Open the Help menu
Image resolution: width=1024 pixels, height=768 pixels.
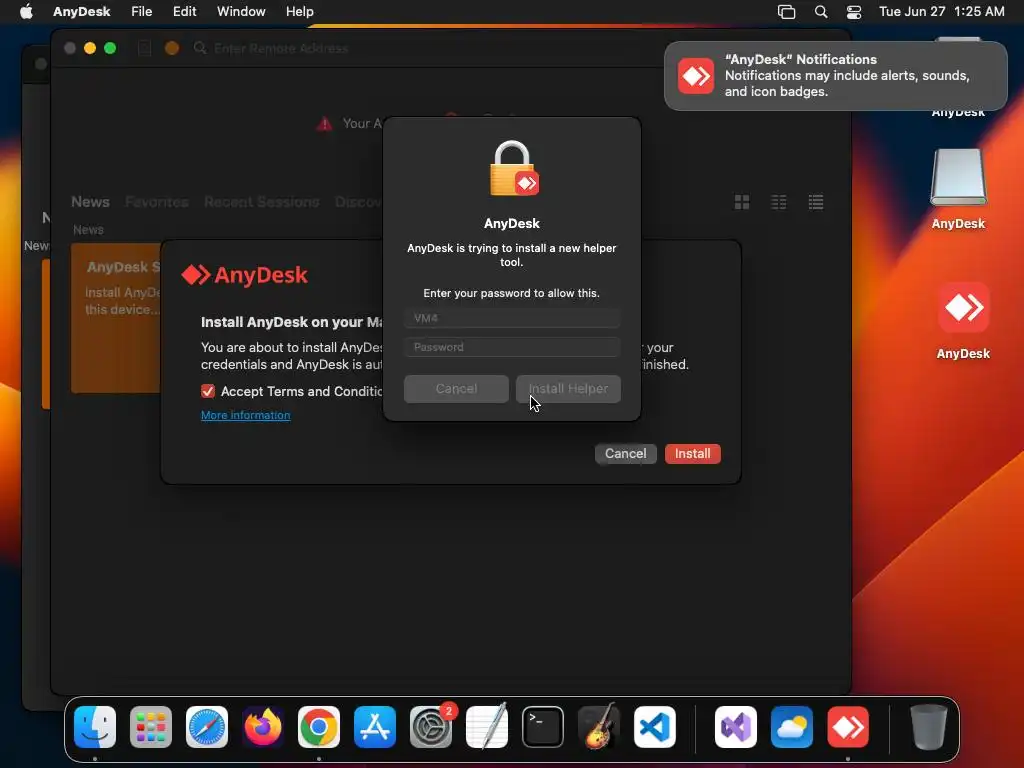pyautogui.click(x=300, y=12)
